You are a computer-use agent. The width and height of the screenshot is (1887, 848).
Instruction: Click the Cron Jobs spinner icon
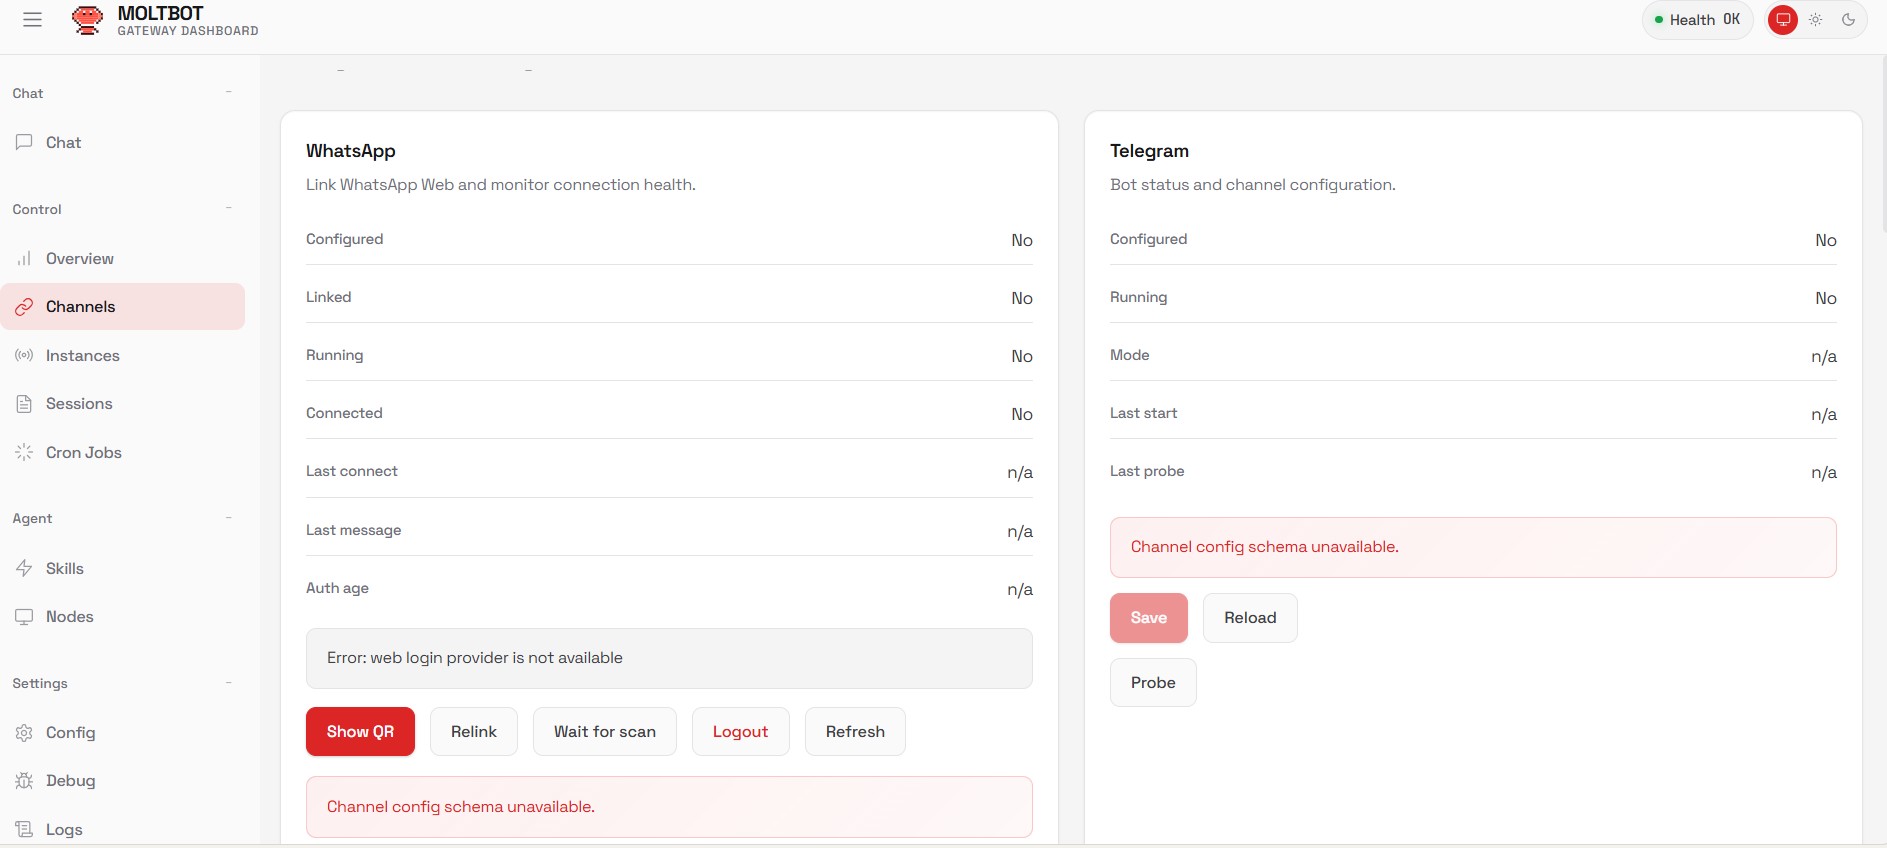(24, 453)
